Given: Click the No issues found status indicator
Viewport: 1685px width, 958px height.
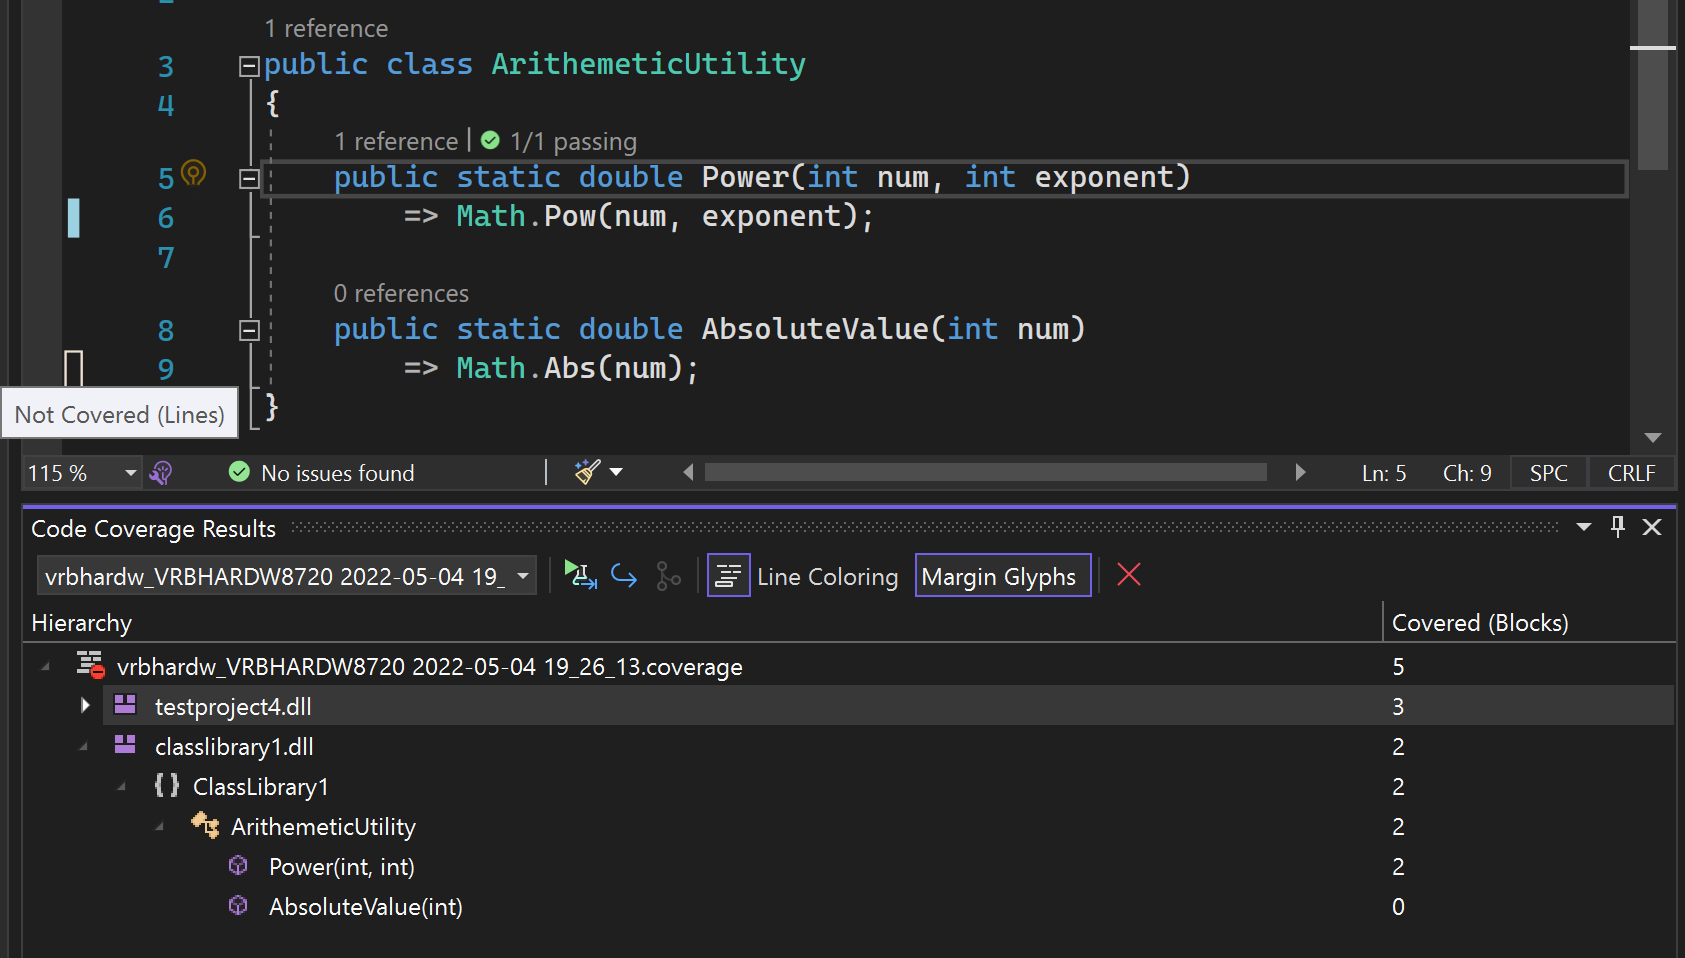Looking at the screenshot, I should 321,472.
